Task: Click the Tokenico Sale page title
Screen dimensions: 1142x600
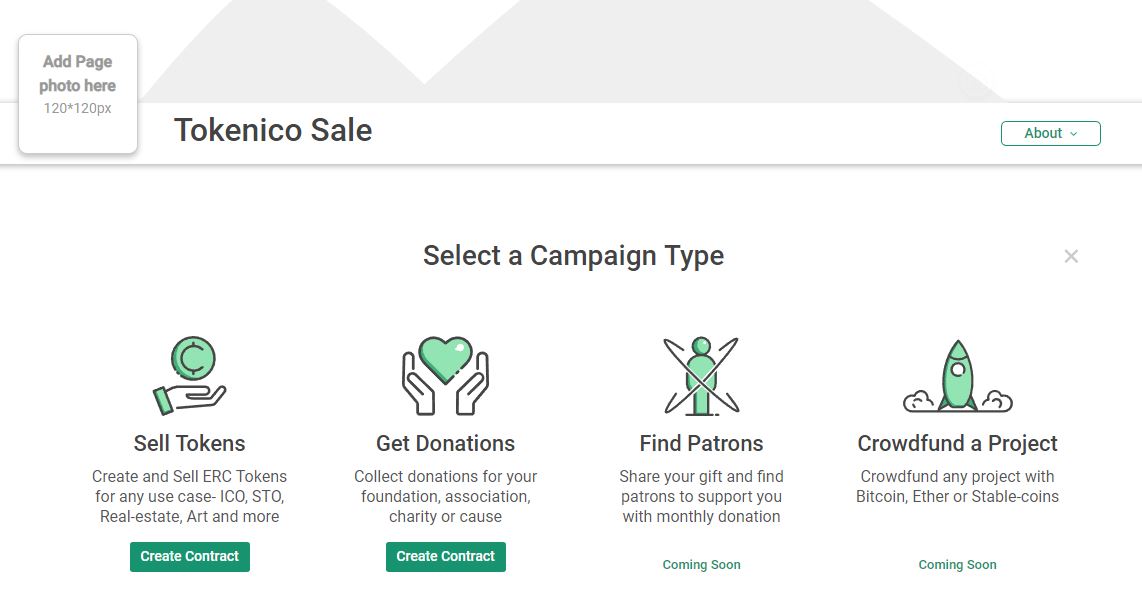Action: click(x=273, y=130)
